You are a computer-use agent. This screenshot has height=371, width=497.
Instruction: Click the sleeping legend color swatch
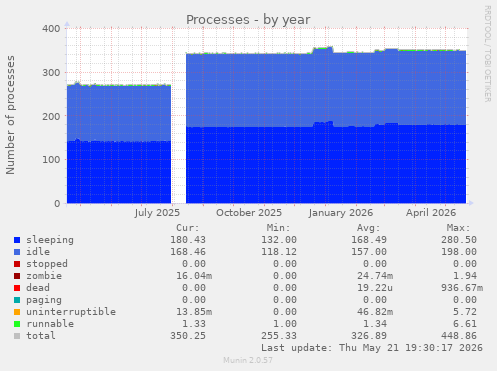point(17,240)
